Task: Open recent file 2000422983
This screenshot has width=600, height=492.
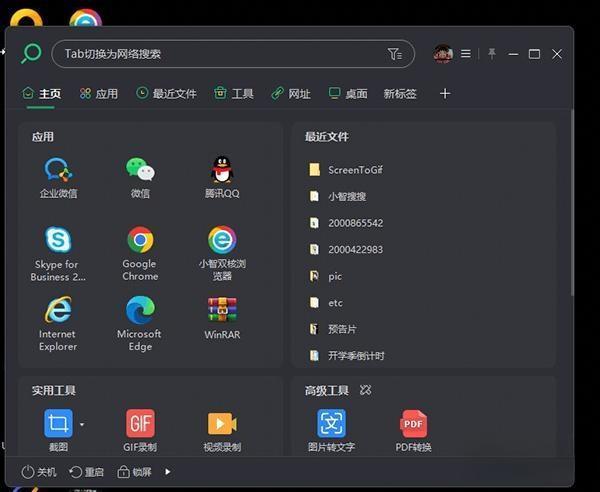Action: (346, 249)
